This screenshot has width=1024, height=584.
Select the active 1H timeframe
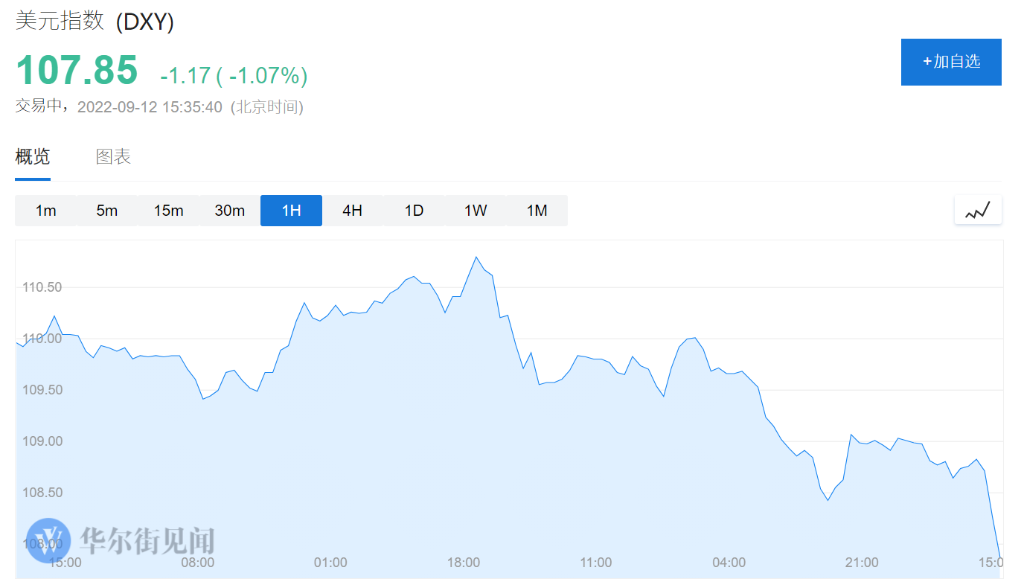click(x=291, y=210)
